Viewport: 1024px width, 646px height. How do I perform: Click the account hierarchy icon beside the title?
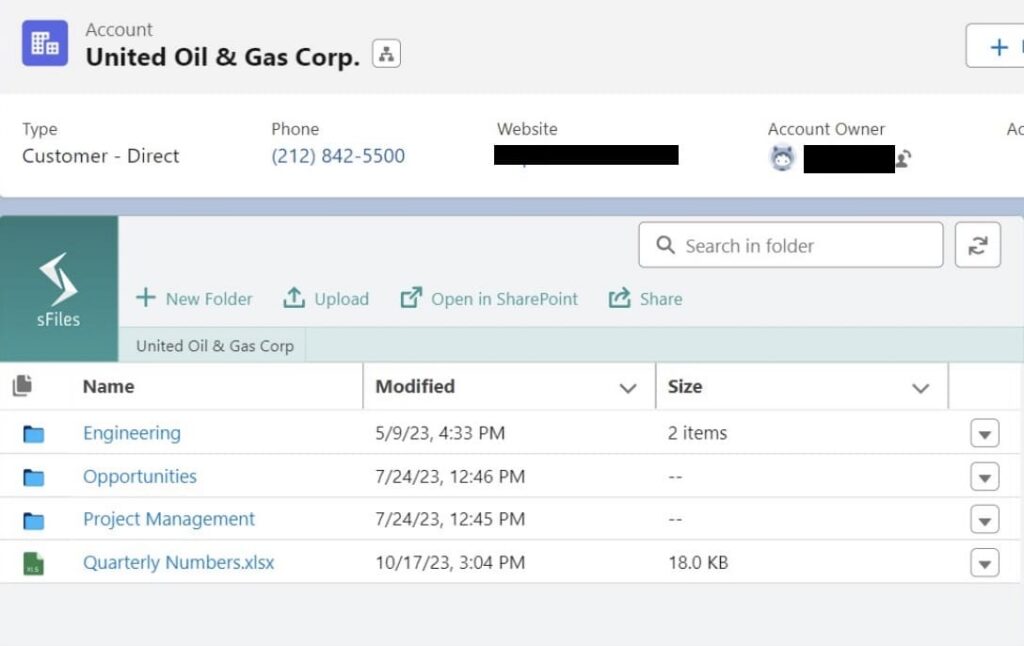386,54
